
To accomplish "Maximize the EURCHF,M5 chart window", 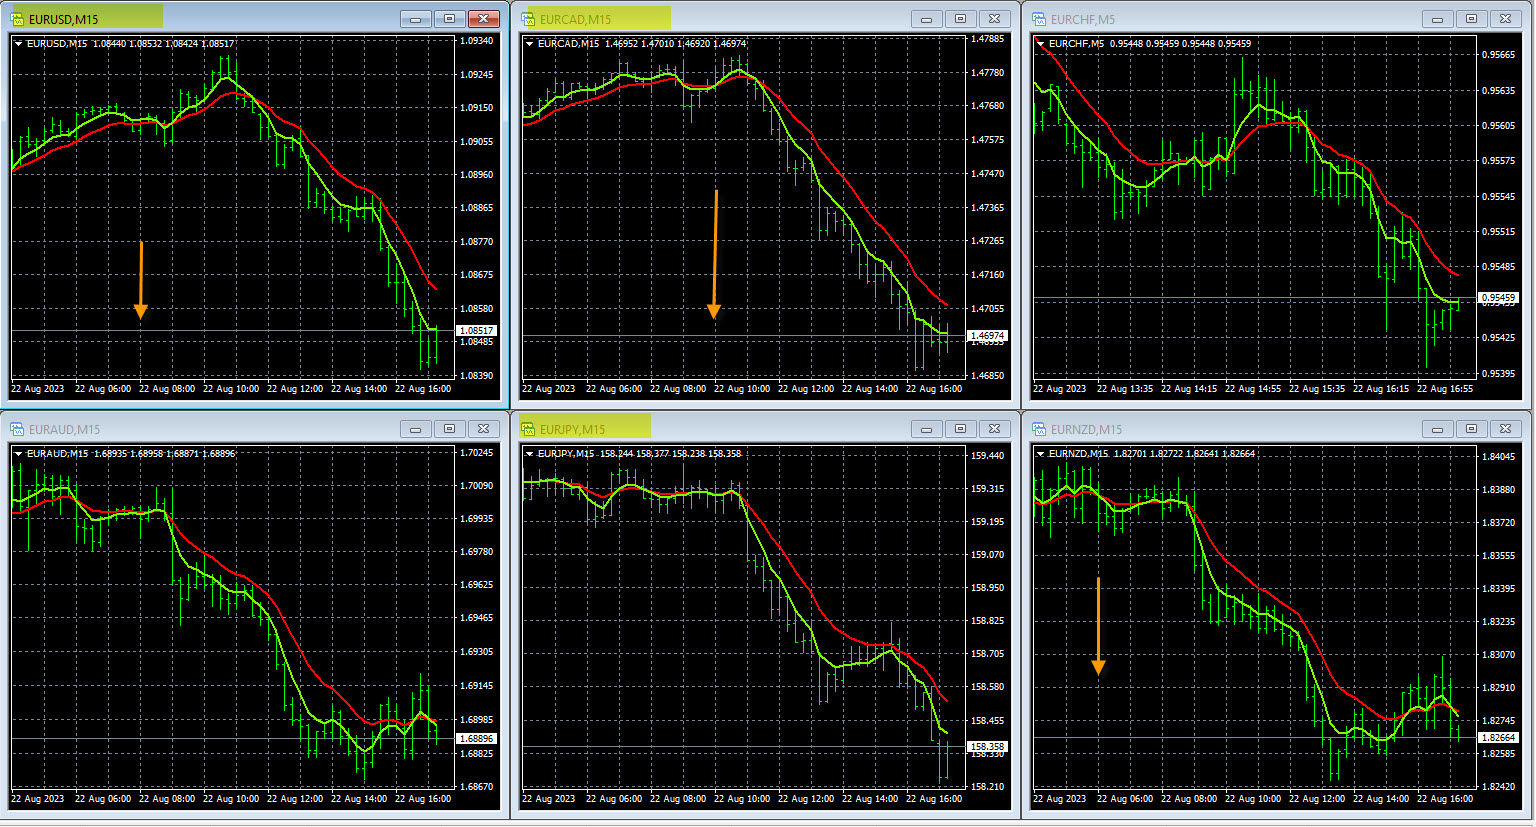I will [x=1471, y=19].
